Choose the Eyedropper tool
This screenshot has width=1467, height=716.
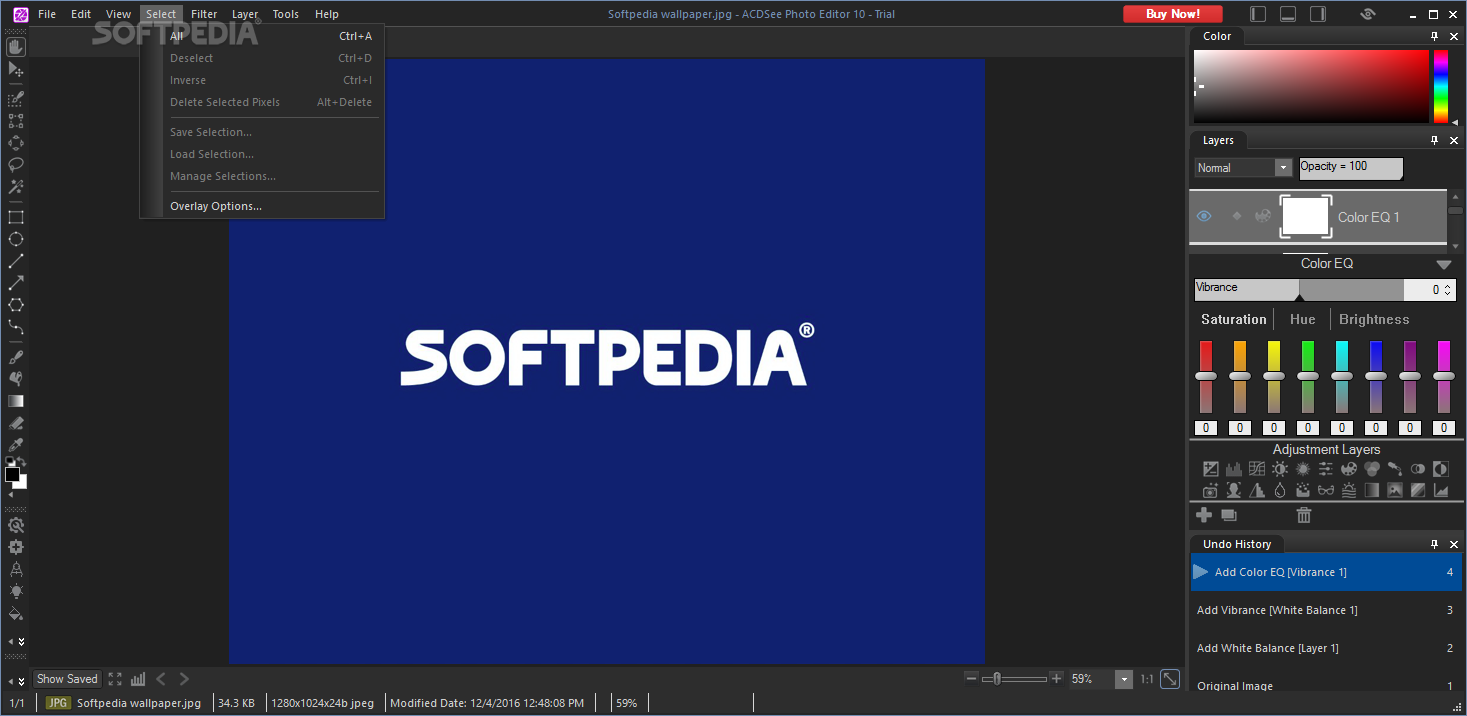click(15, 445)
